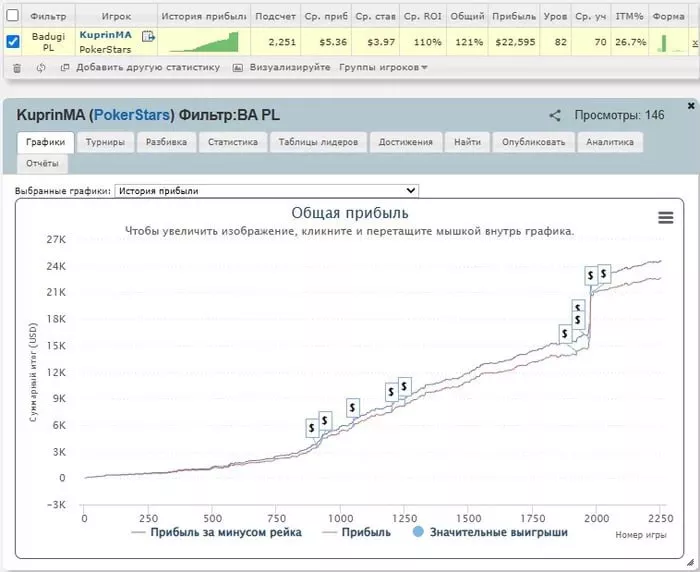
Task: Click the 110% ROI value
Action: point(427,42)
